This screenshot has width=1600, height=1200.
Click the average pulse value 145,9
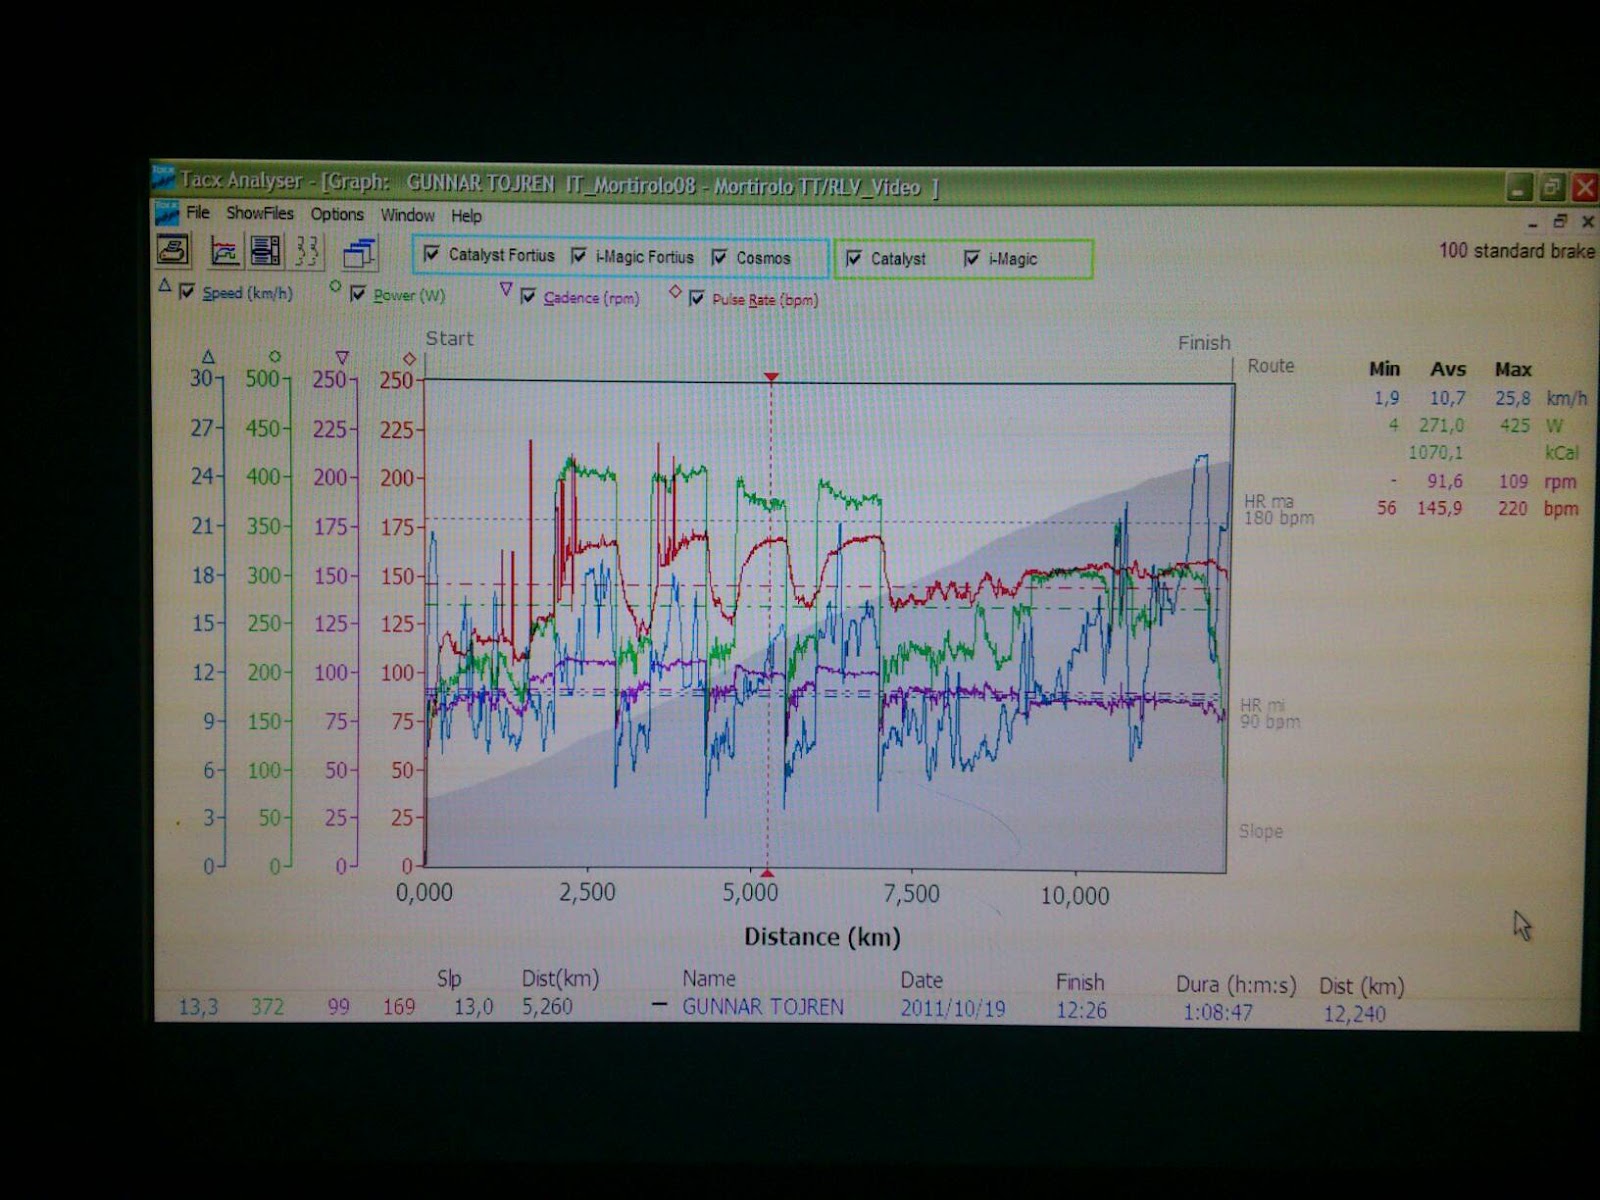click(x=1439, y=508)
